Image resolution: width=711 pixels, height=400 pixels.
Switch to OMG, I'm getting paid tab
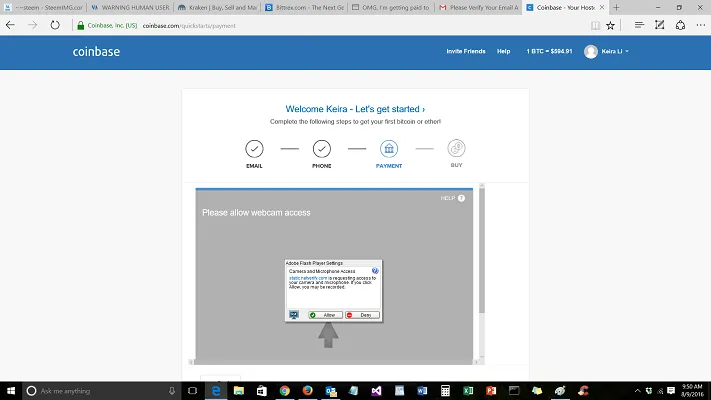point(391,8)
